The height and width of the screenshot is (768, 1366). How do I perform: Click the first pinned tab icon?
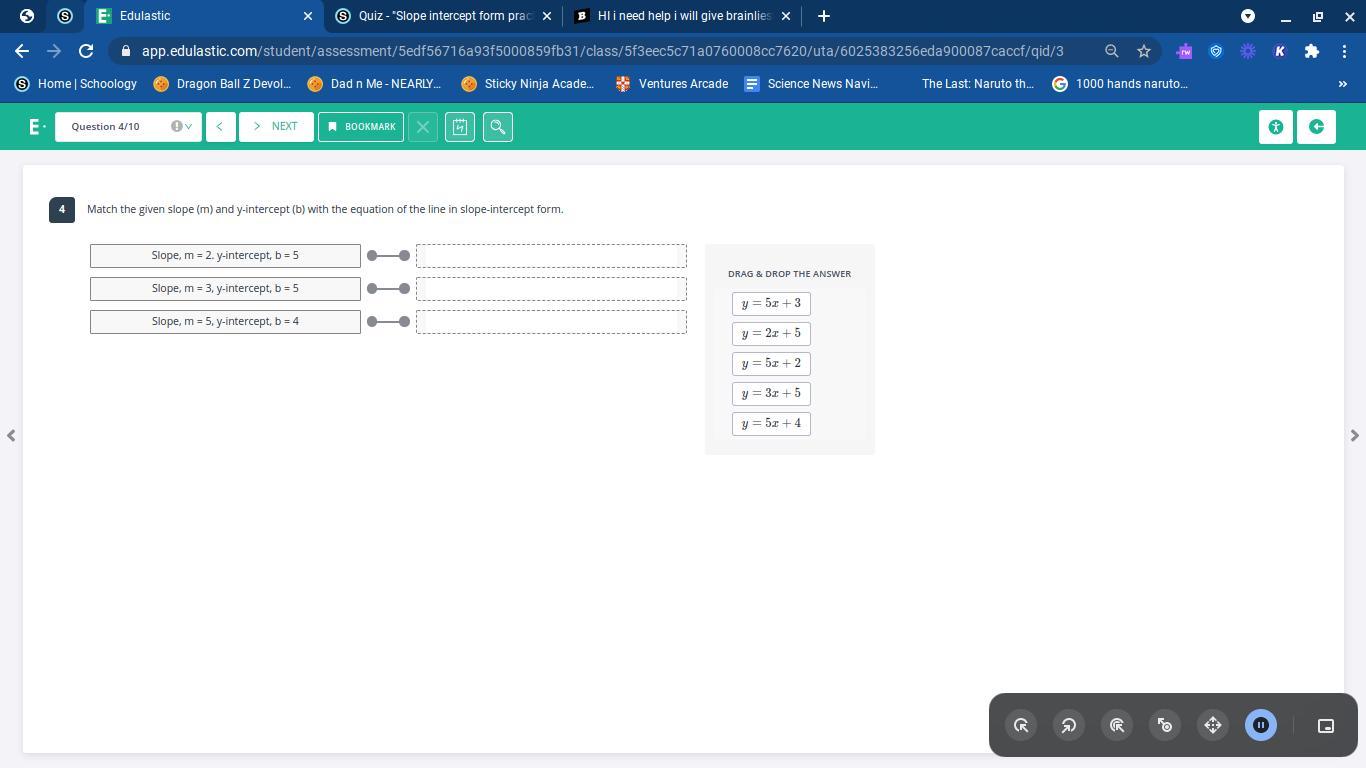(27, 16)
